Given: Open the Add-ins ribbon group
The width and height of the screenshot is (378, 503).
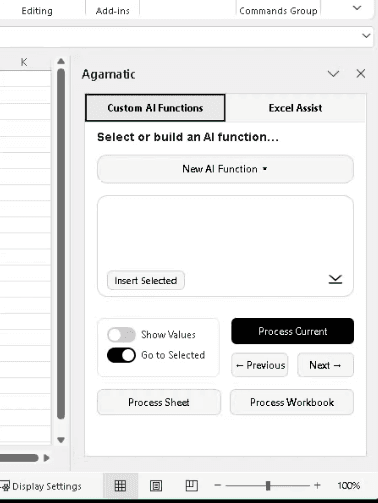Looking at the screenshot, I should tap(113, 11).
